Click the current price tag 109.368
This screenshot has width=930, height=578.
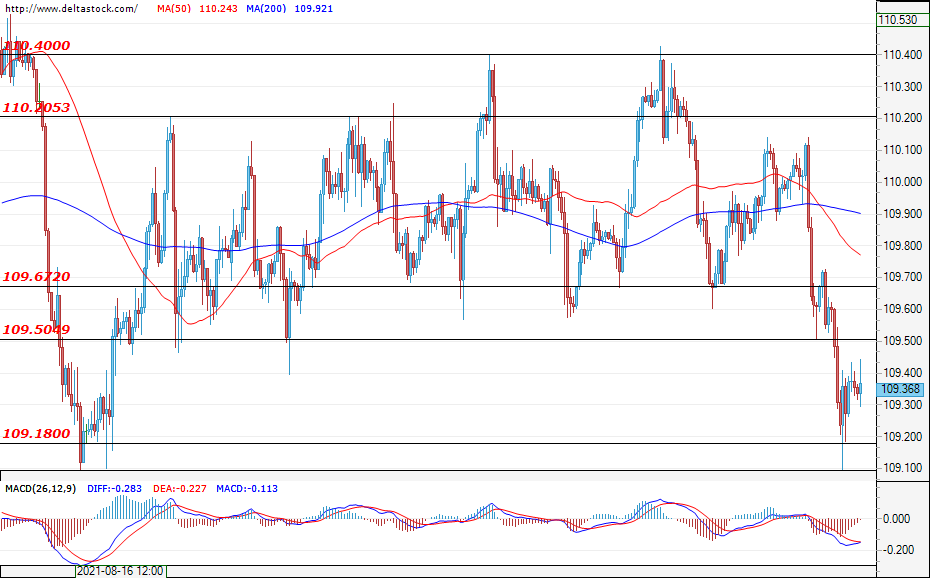(x=900, y=389)
